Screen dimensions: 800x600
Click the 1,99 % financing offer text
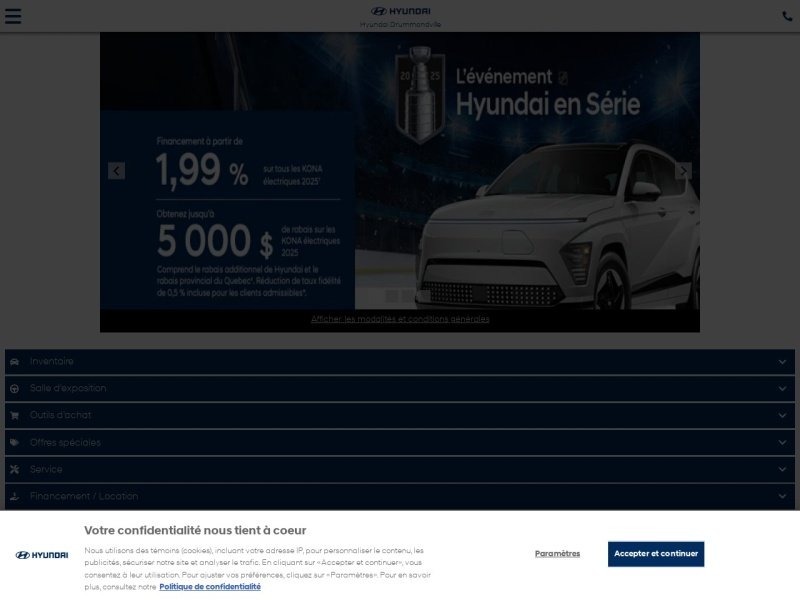point(202,170)
